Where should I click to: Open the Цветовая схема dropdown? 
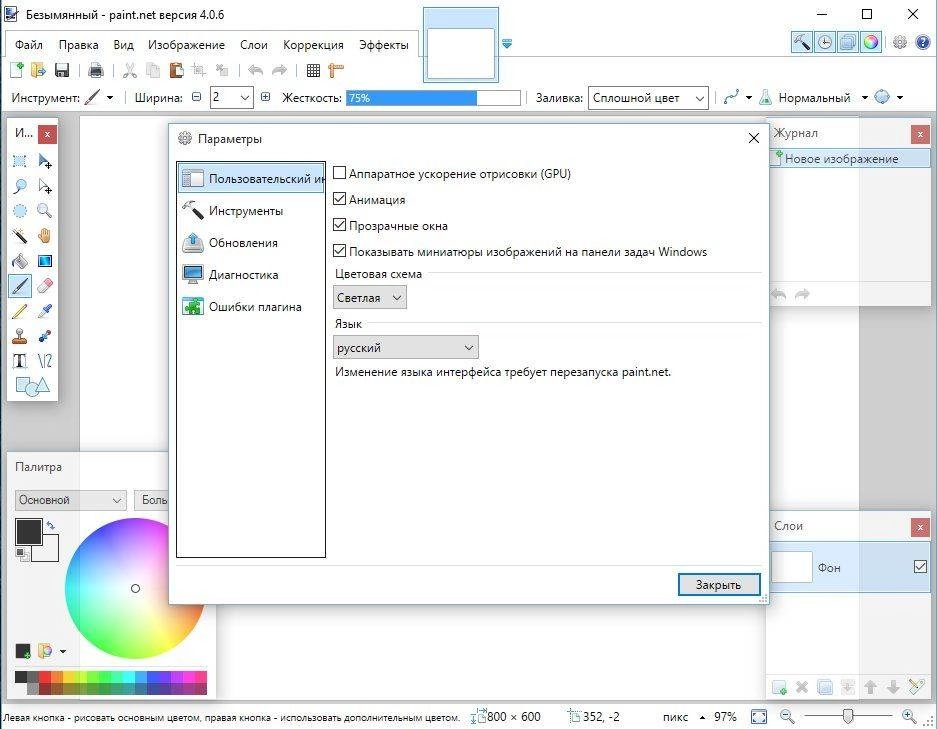[x=370, y=298]
